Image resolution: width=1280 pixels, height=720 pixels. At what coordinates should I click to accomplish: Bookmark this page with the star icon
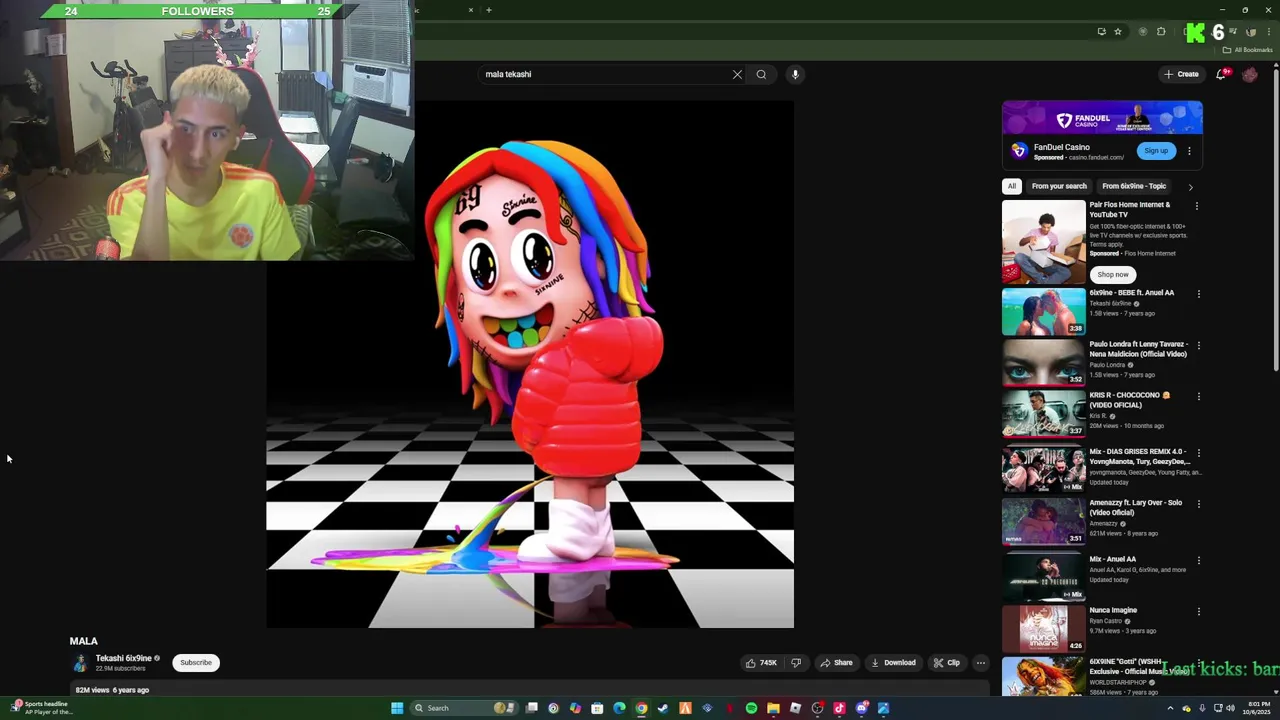tap(1118, 31)
